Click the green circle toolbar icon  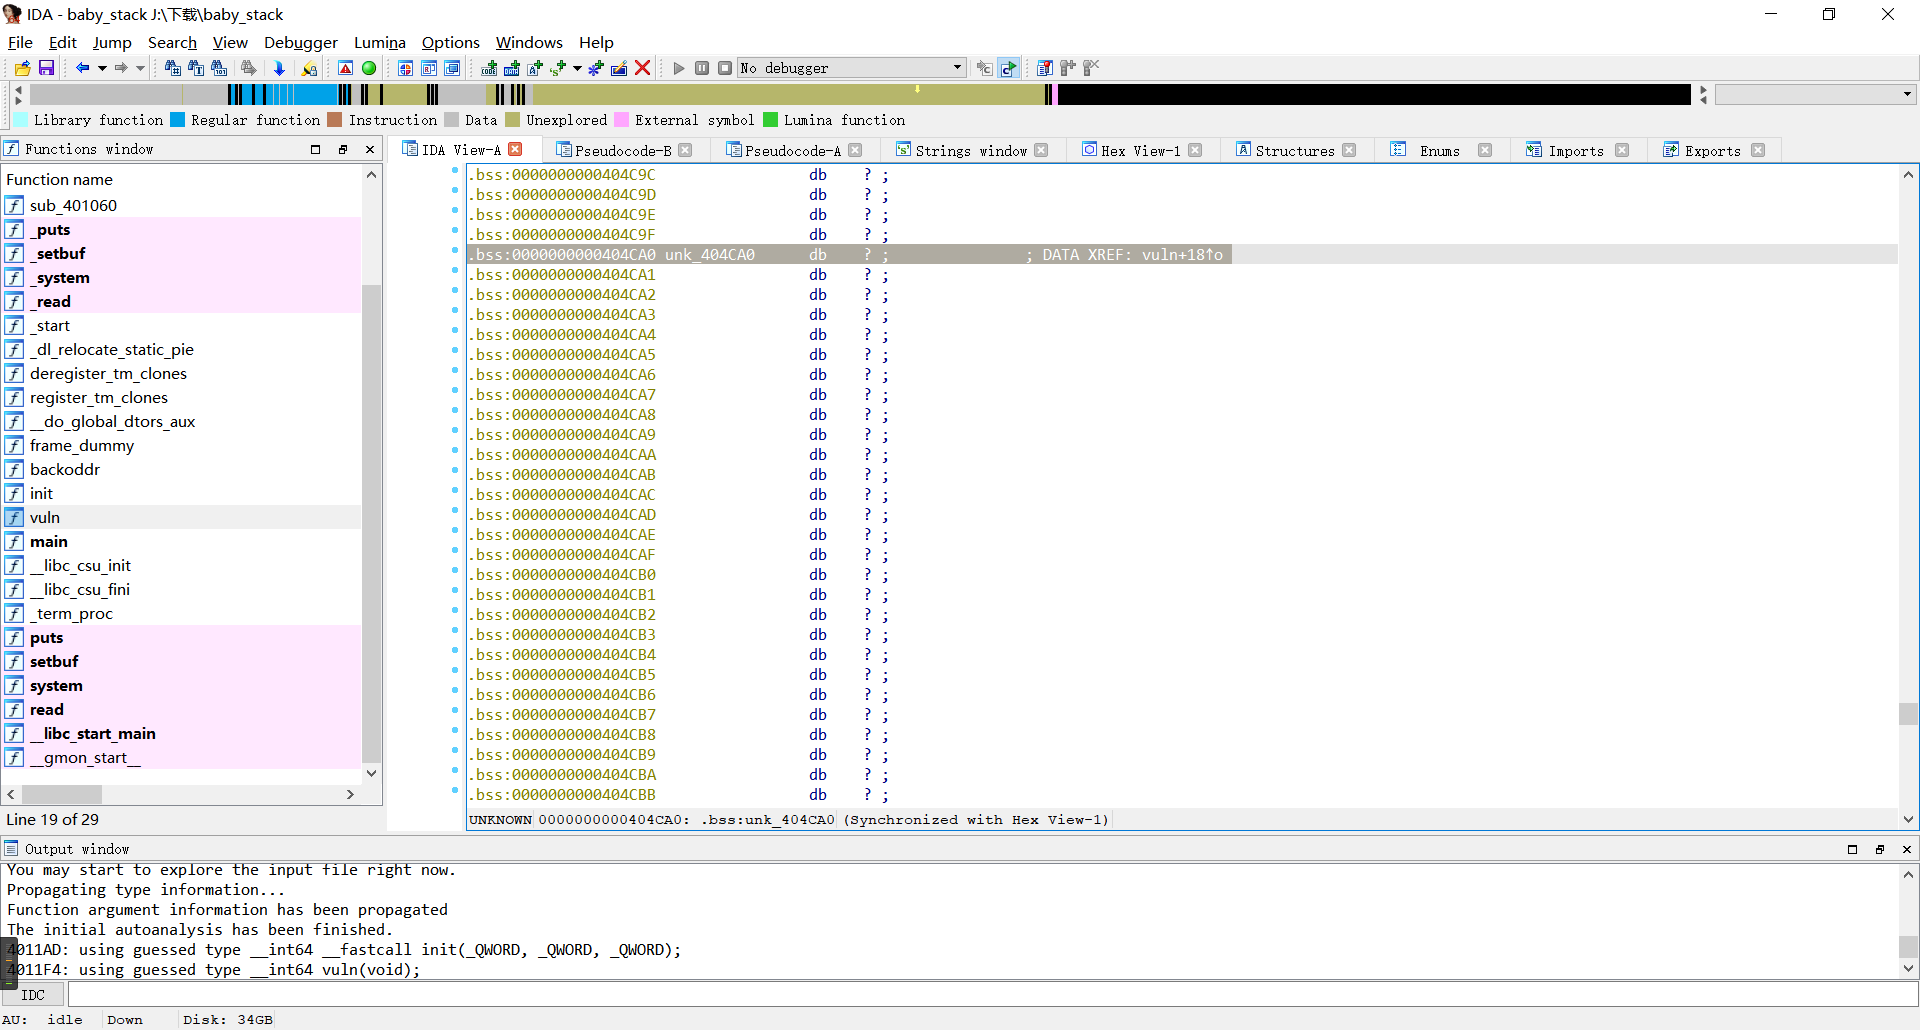click(369, 68)
